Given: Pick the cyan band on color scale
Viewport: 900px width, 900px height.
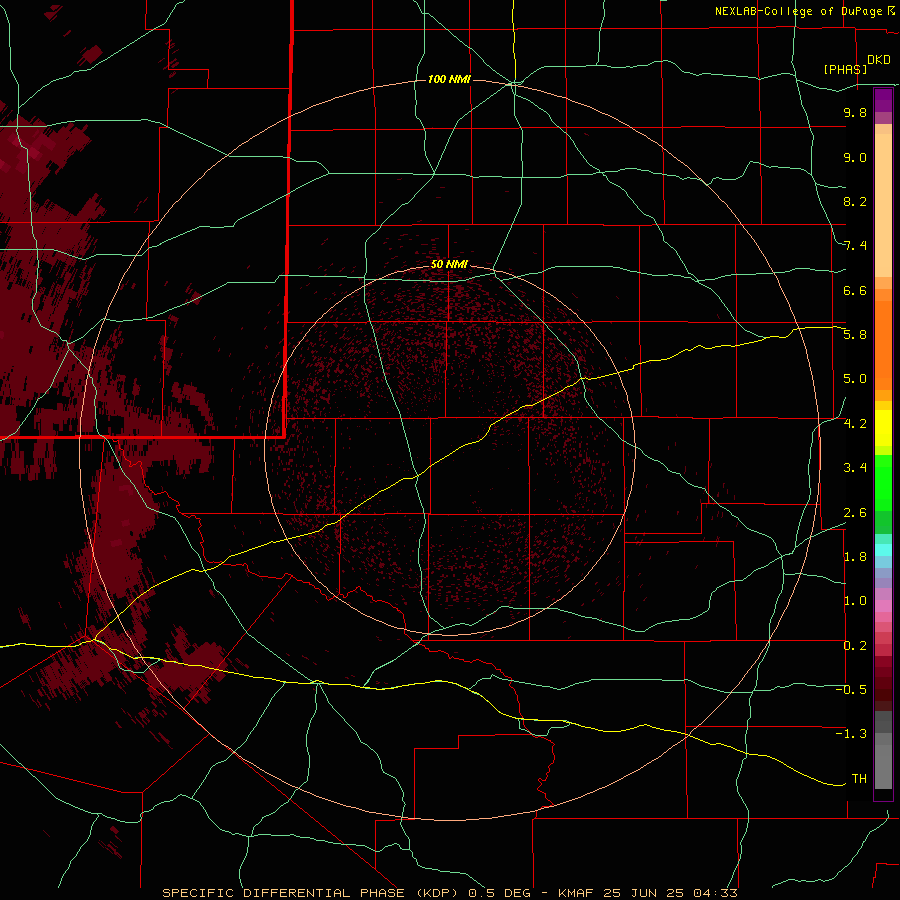Looking at the screenshot, I should 883,550.
